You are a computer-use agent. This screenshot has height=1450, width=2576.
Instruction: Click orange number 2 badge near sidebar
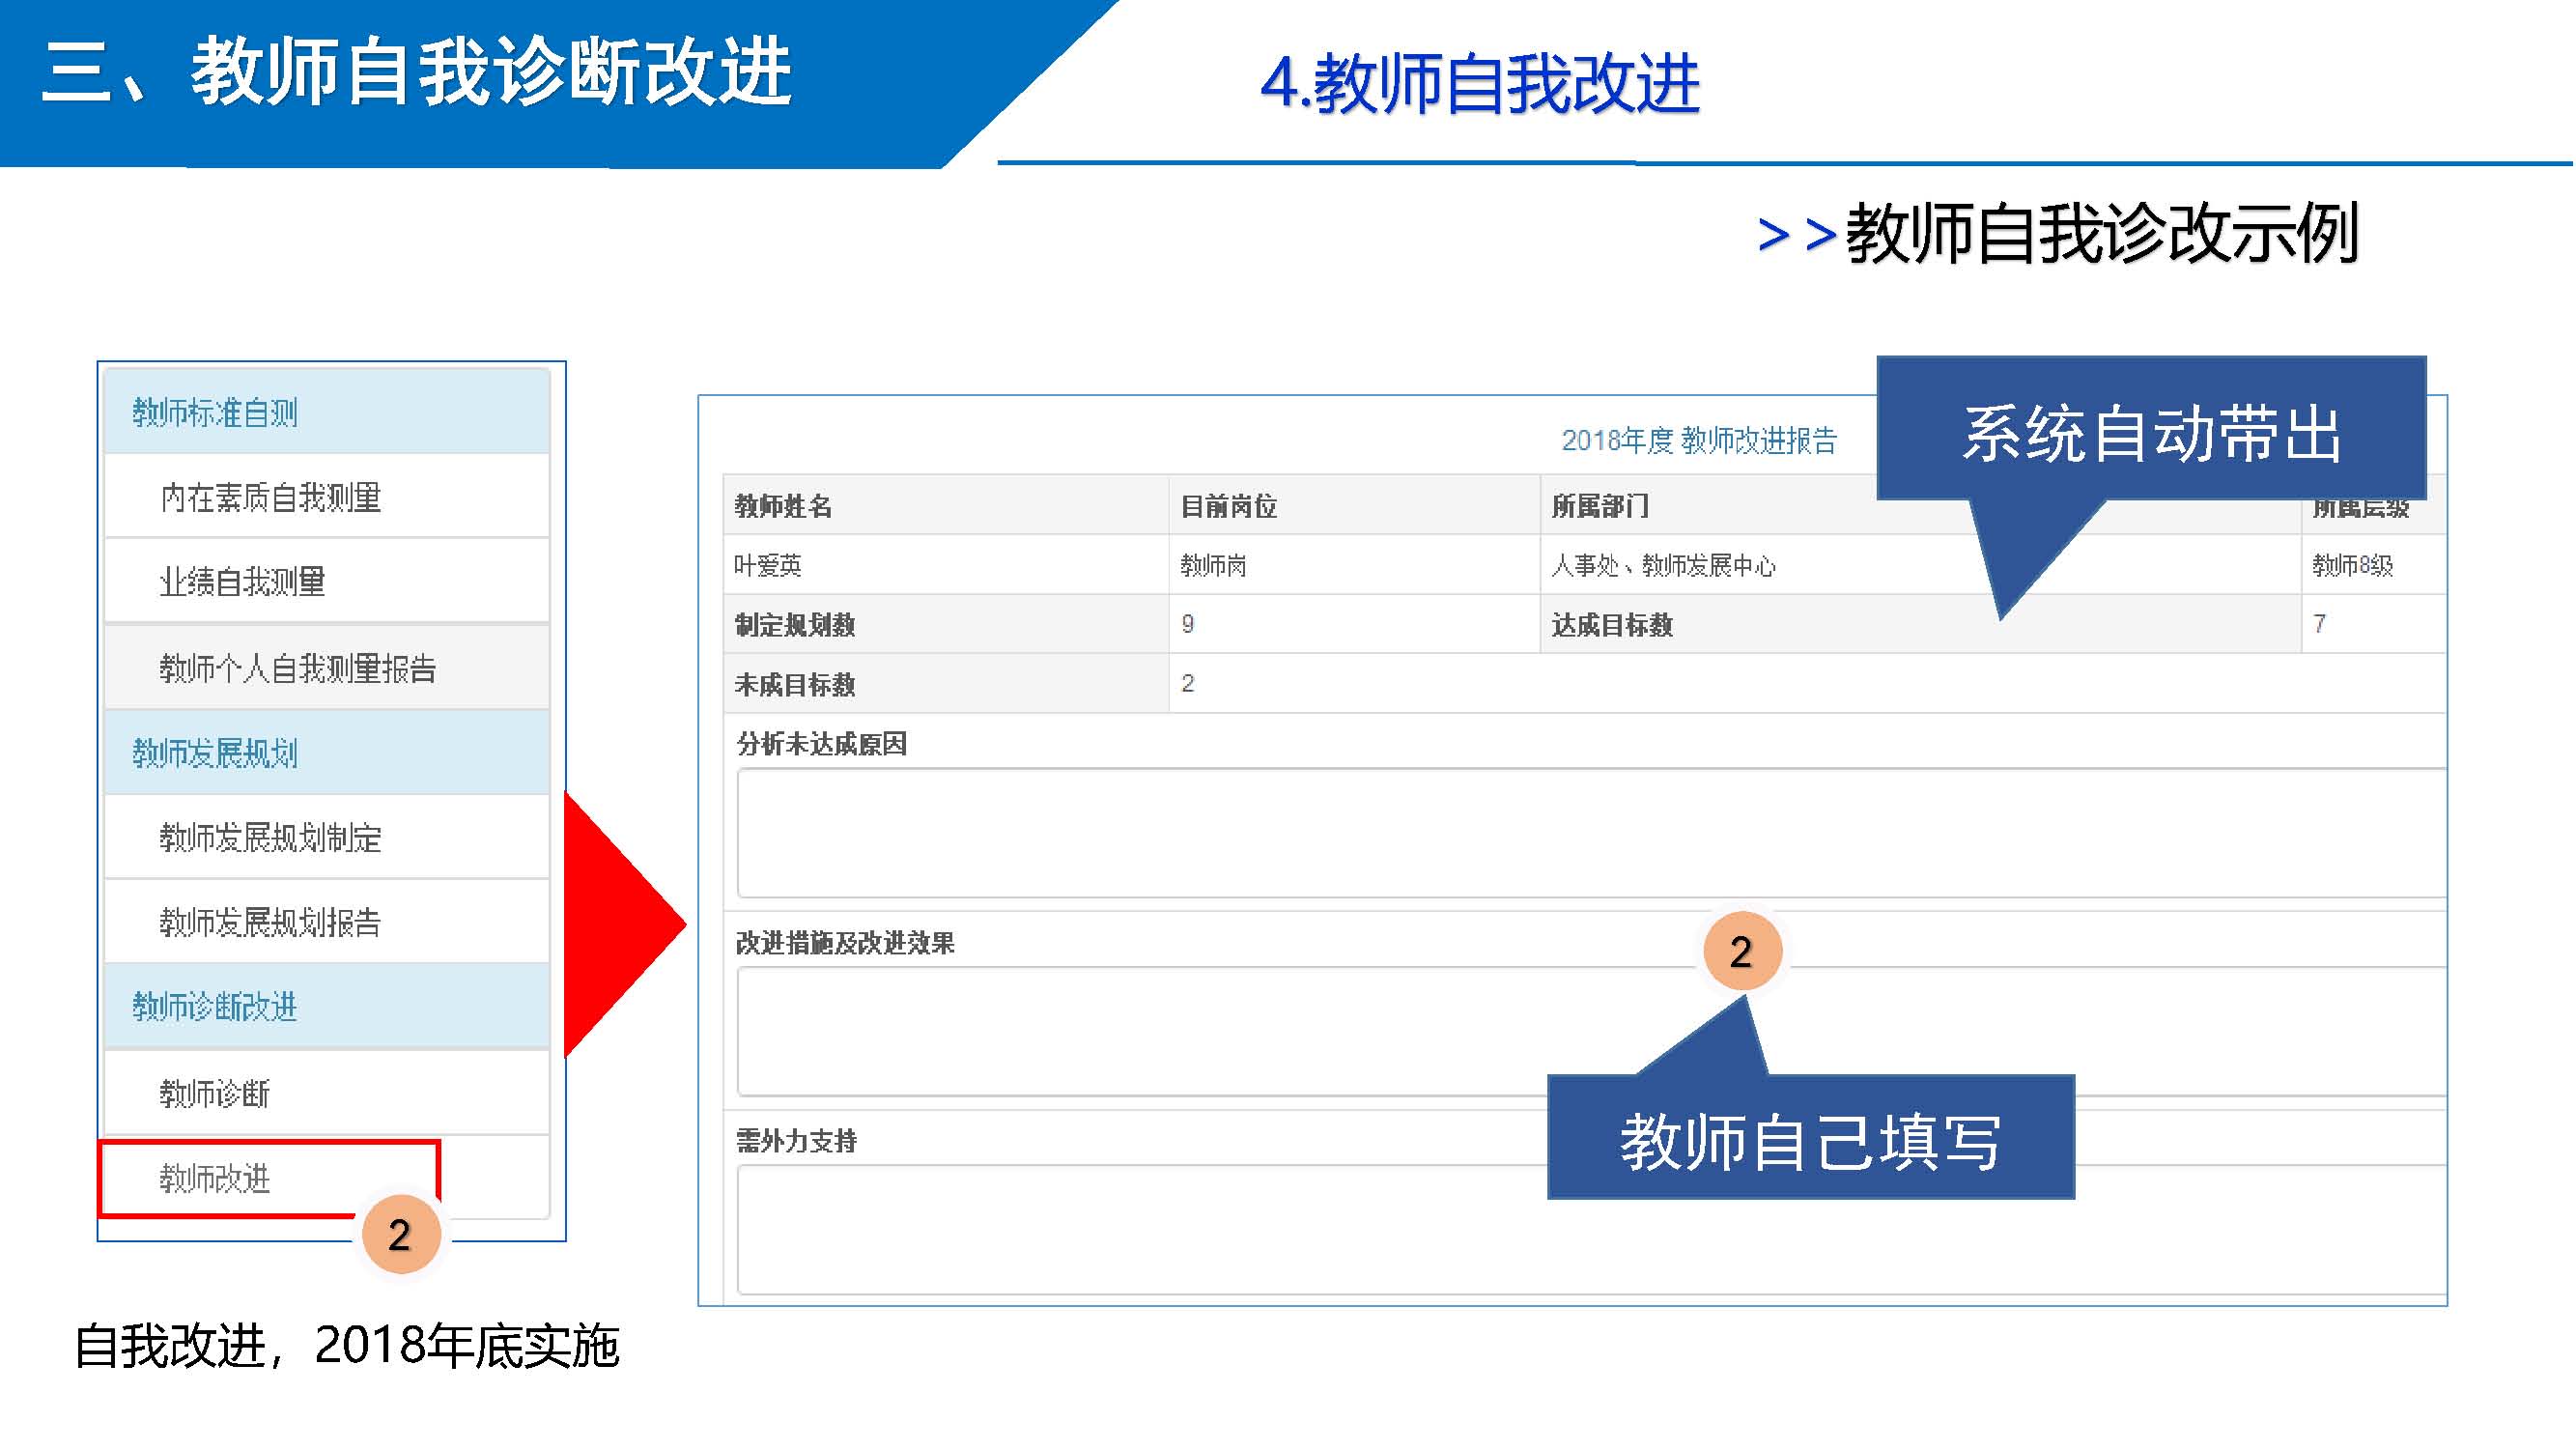[400, 1235]
